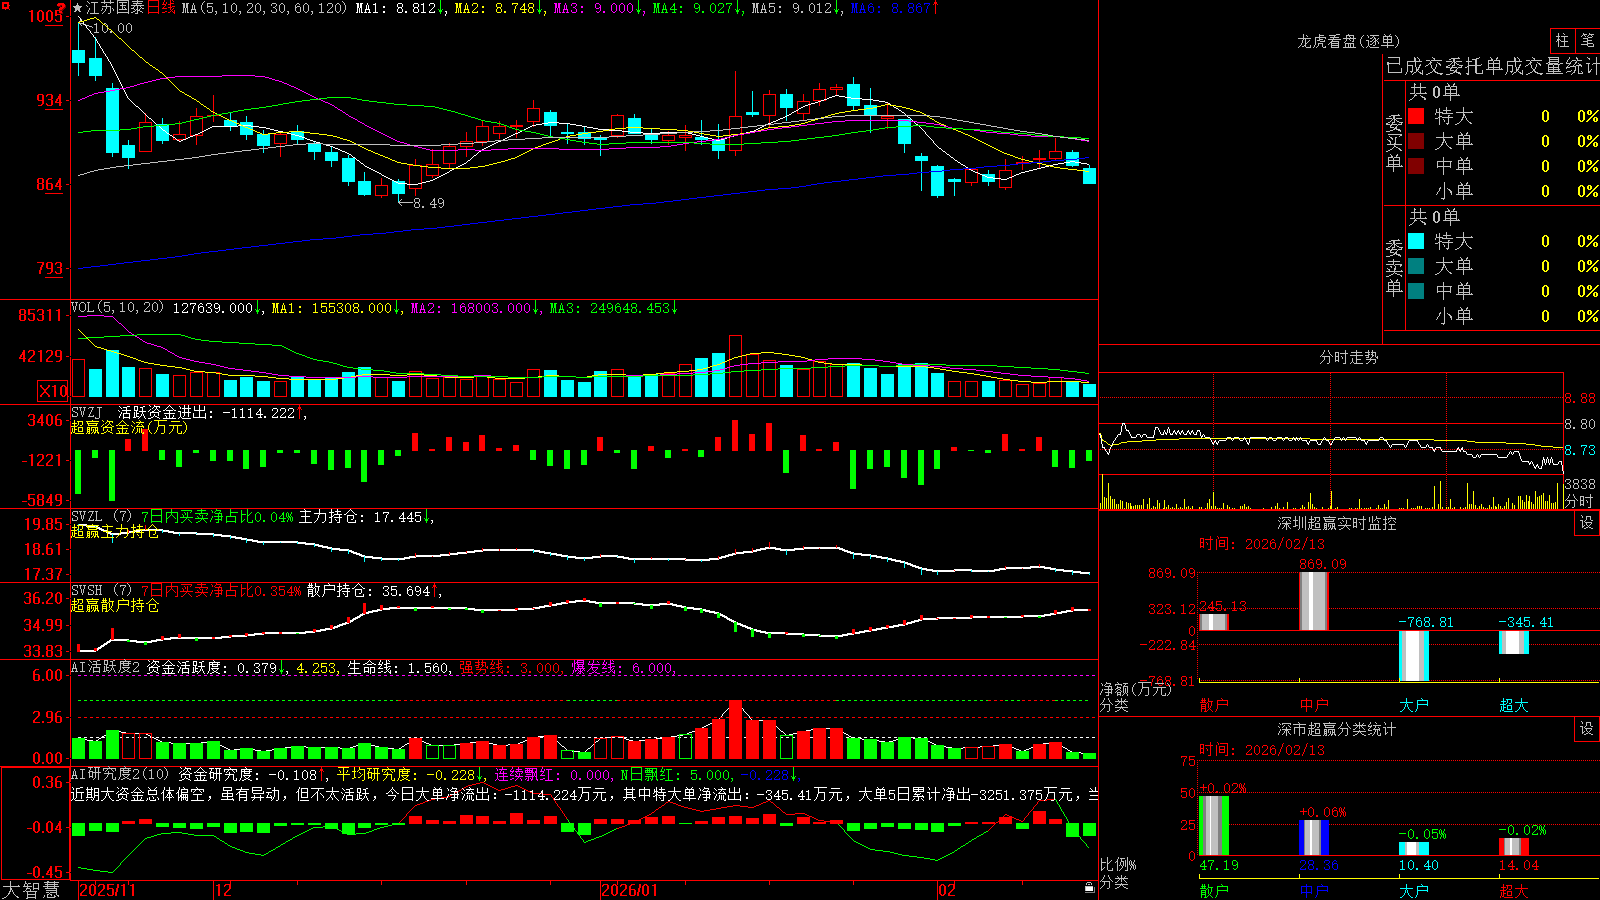Click the 江苏国泰 stock name
Viewport: 1600px width, 900px height.
tap(115, 8)
